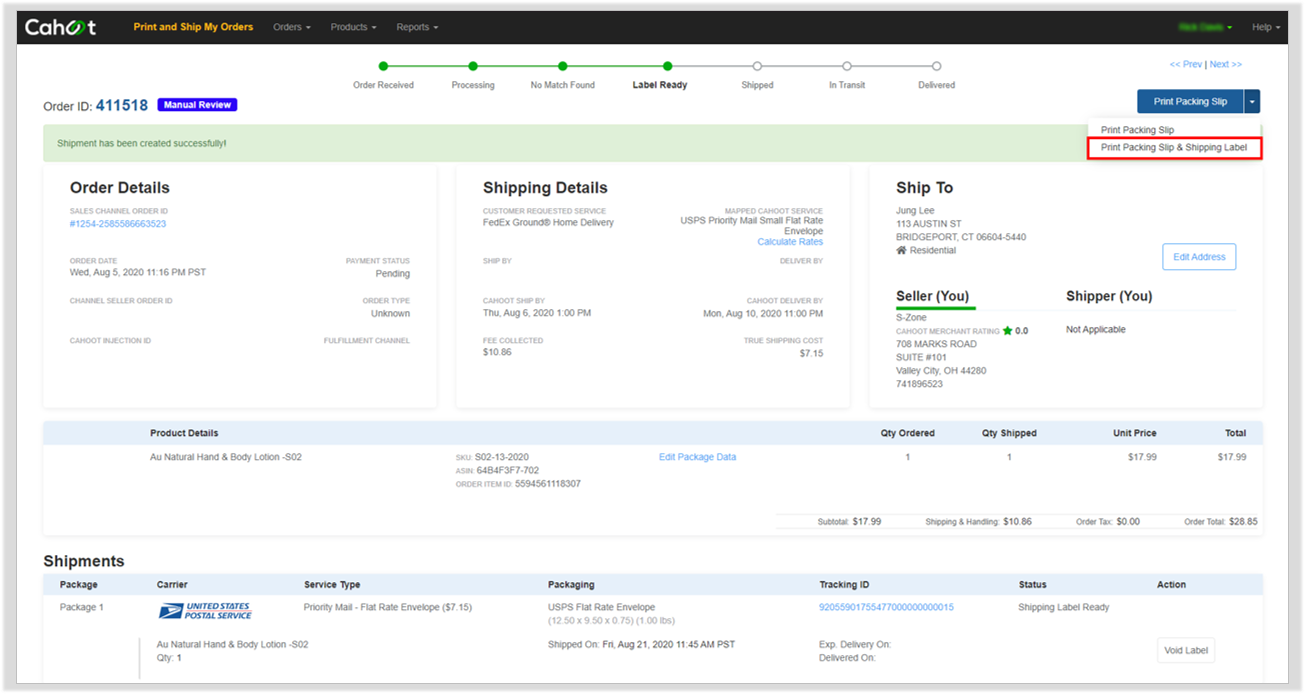The height and width of the screenshot is (694, 1305).
Task: Click the Edit Package Data link
Action: click(x=697, y=457)
